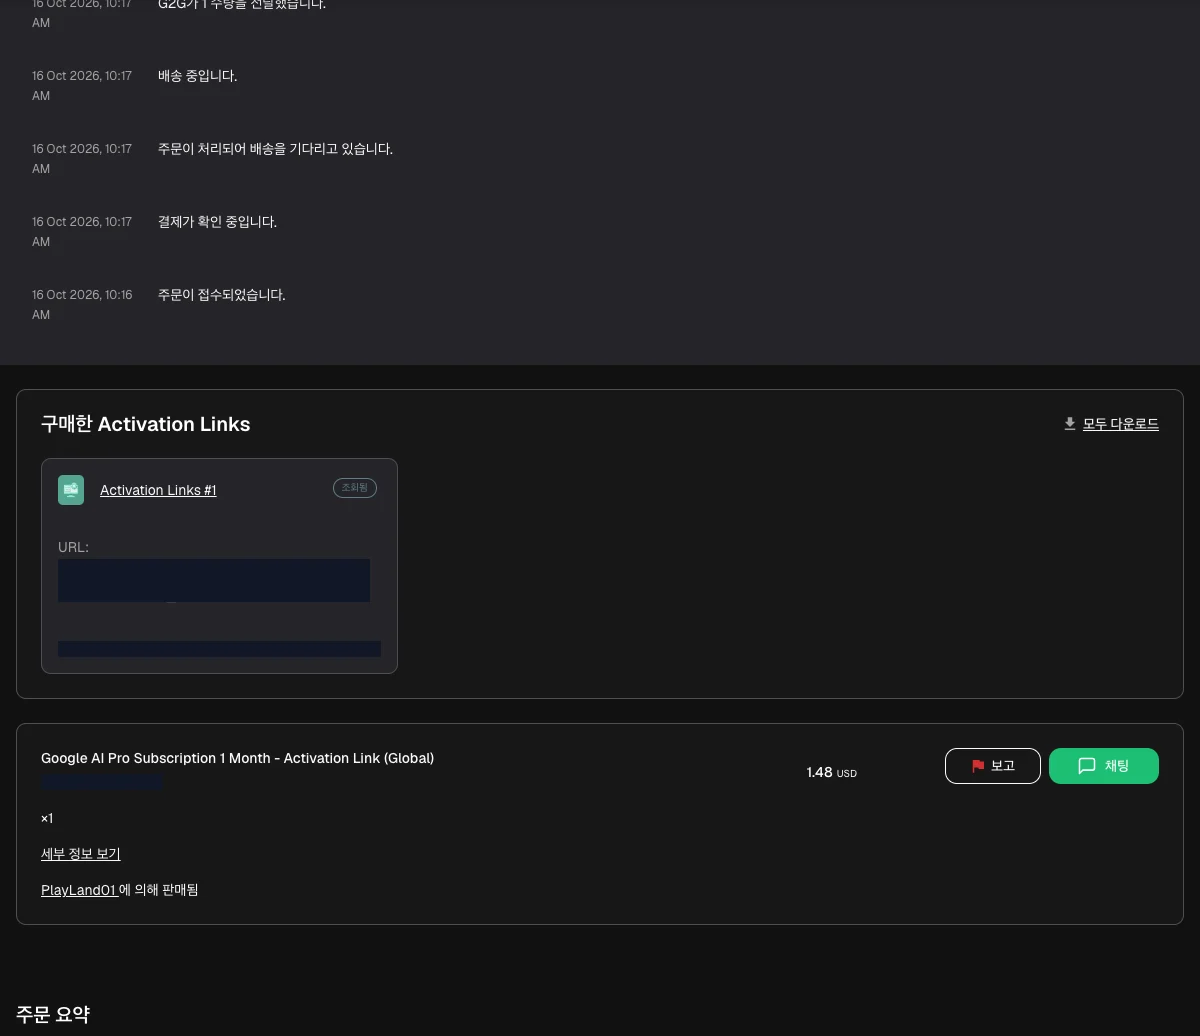Click the Activation Links #1 card icon

point(71,490)
